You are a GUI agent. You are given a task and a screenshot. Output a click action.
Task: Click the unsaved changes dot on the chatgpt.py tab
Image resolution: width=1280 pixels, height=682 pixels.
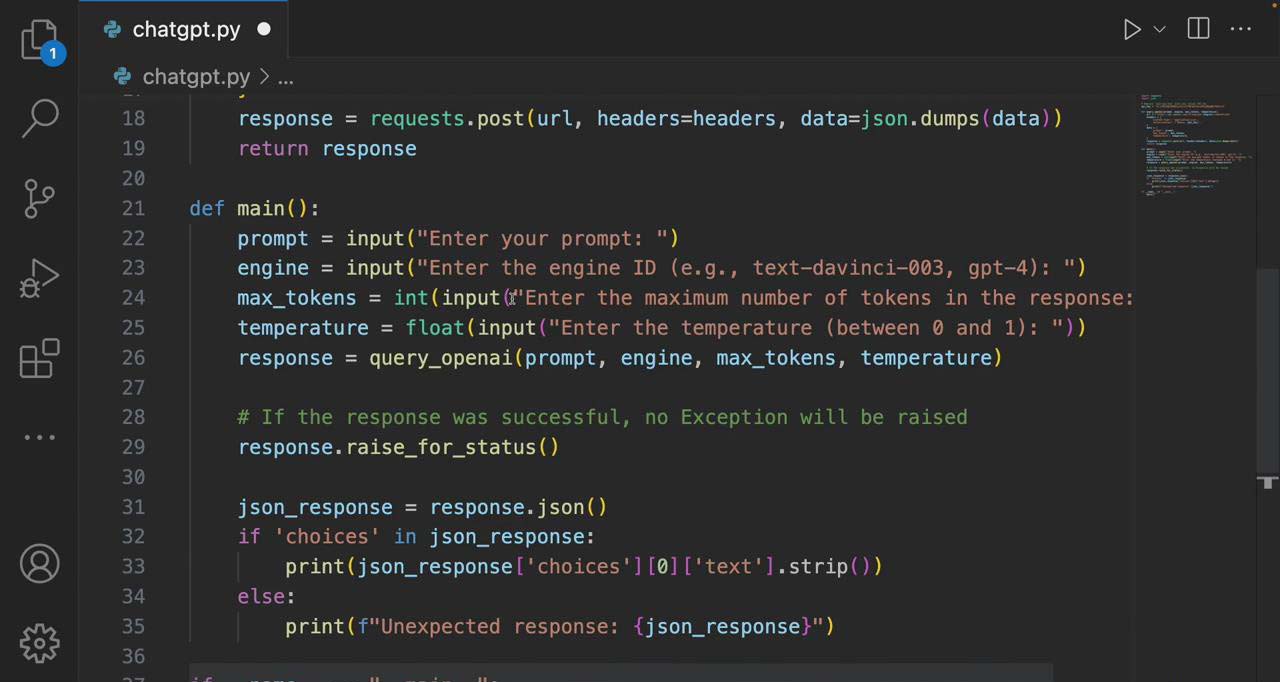(x=264, y=29)
